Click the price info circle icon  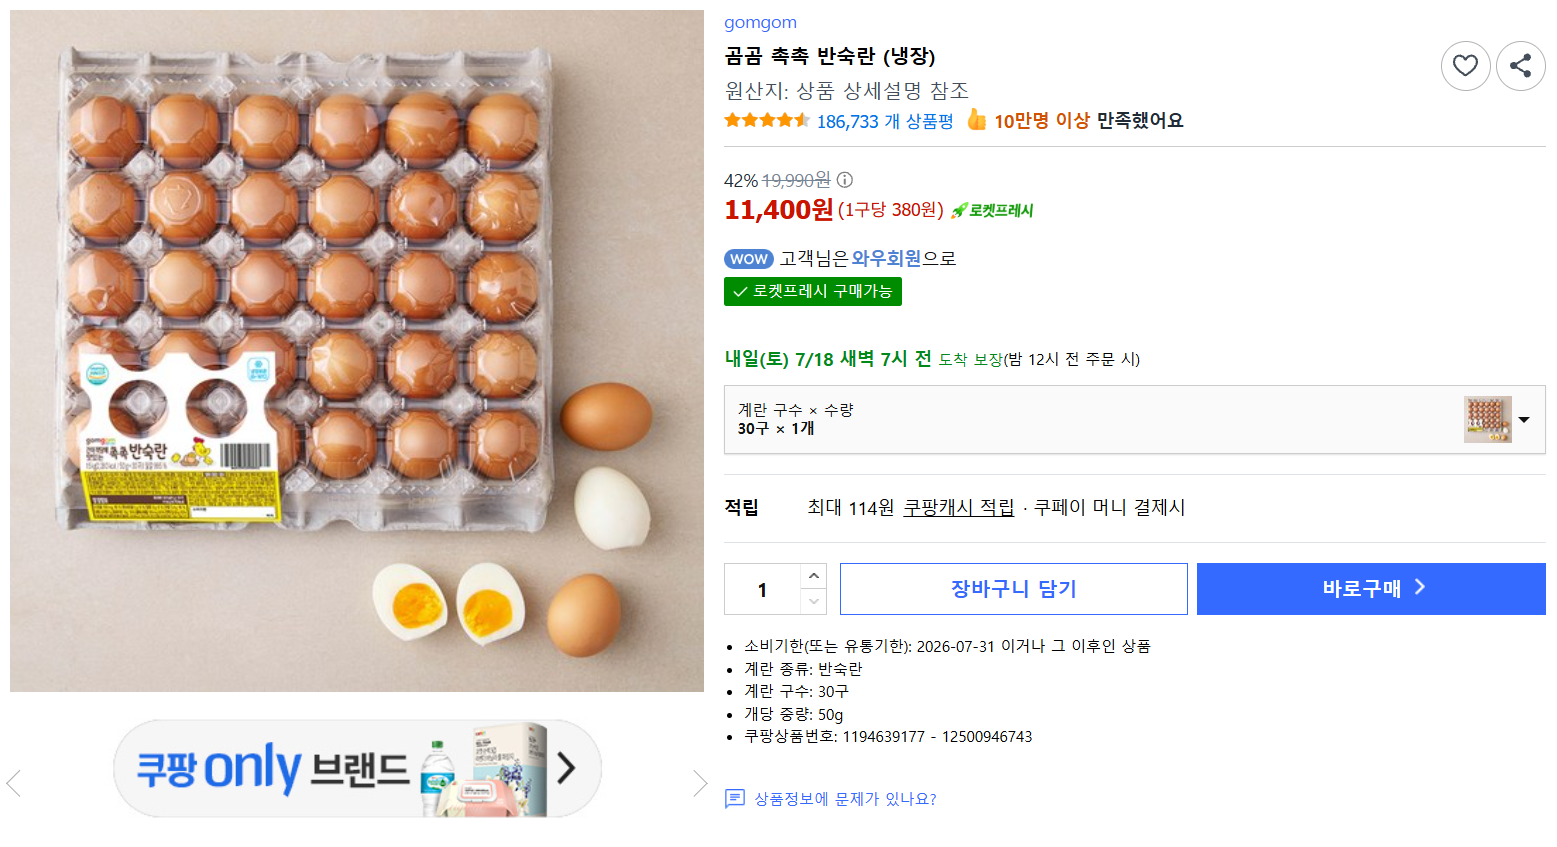click(845, 180)
